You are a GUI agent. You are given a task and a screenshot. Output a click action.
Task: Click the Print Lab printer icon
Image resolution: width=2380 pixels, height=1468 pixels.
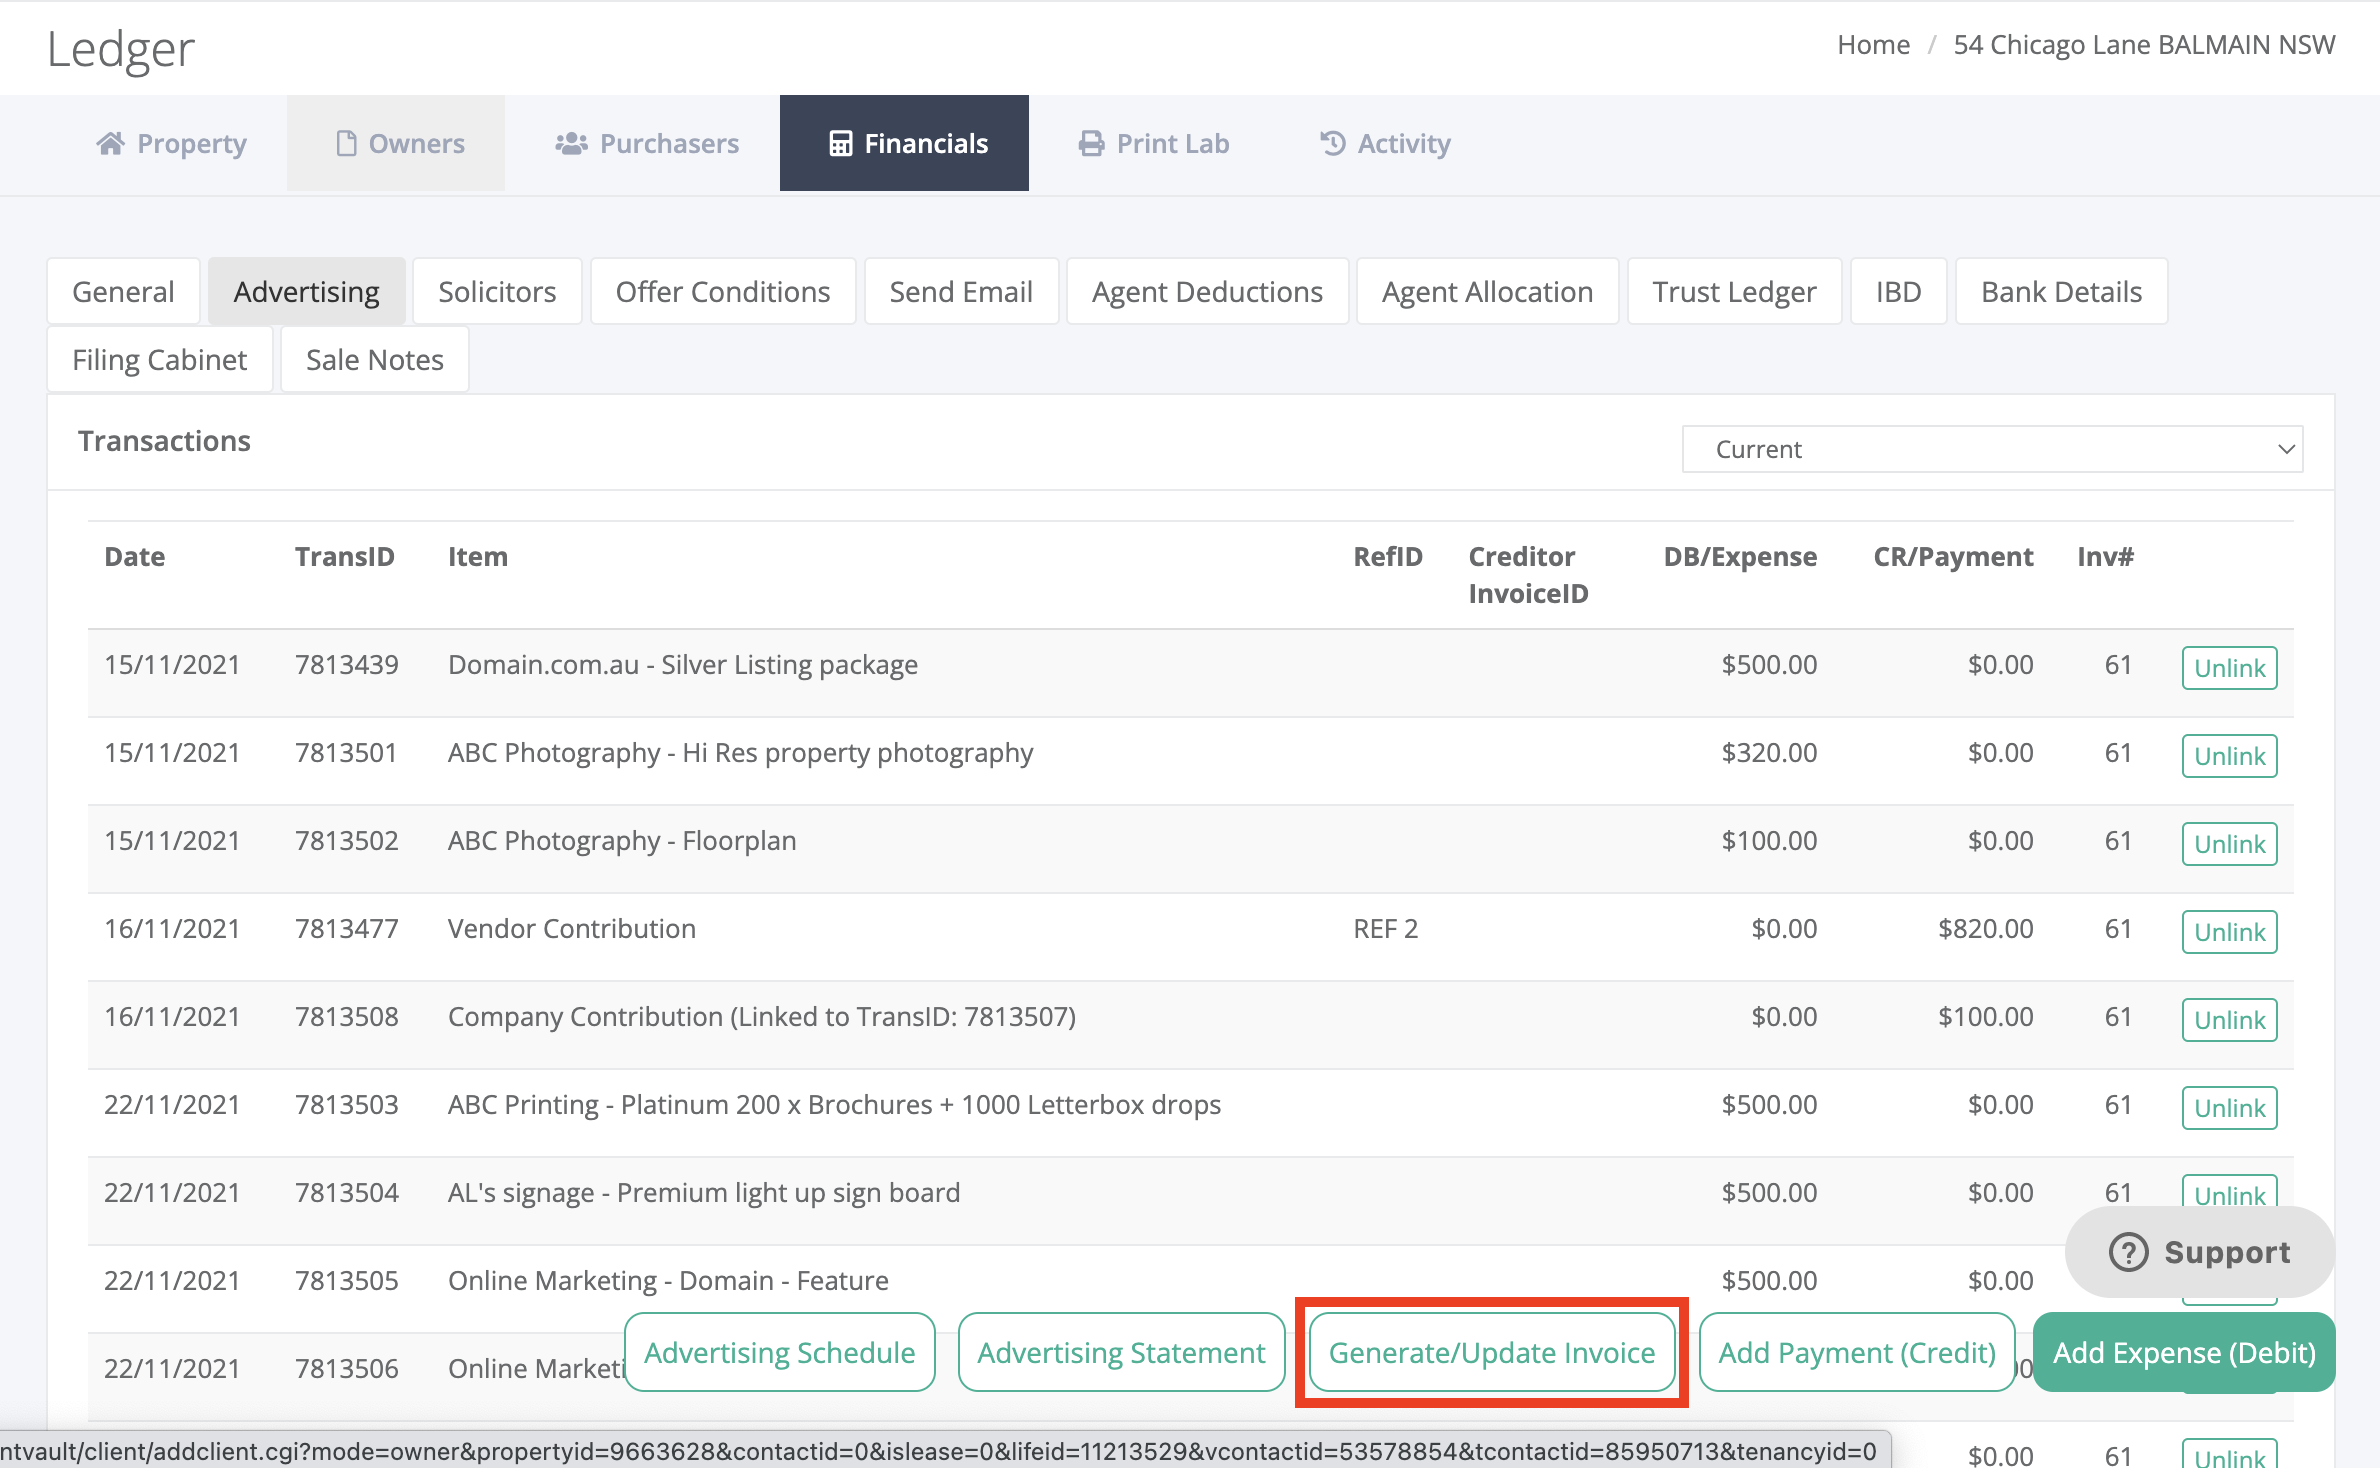point(1091,144)
